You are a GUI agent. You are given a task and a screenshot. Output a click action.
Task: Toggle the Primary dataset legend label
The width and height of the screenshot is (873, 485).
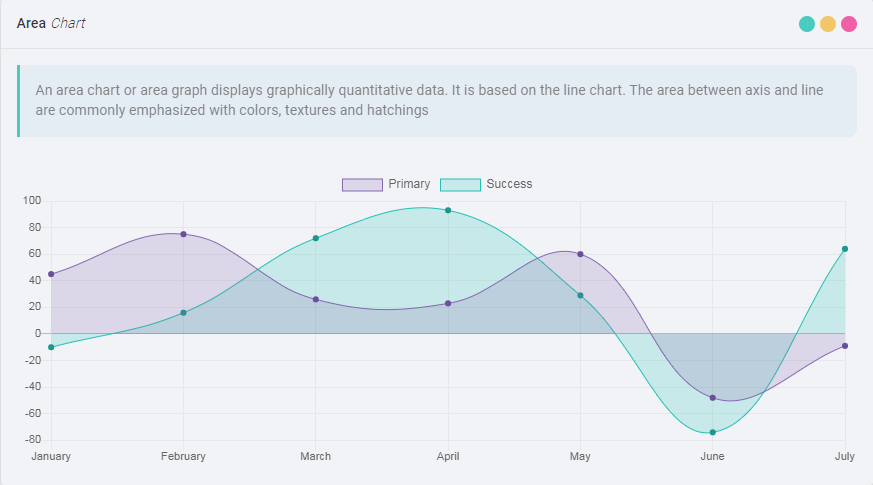[x=409, y=184]
